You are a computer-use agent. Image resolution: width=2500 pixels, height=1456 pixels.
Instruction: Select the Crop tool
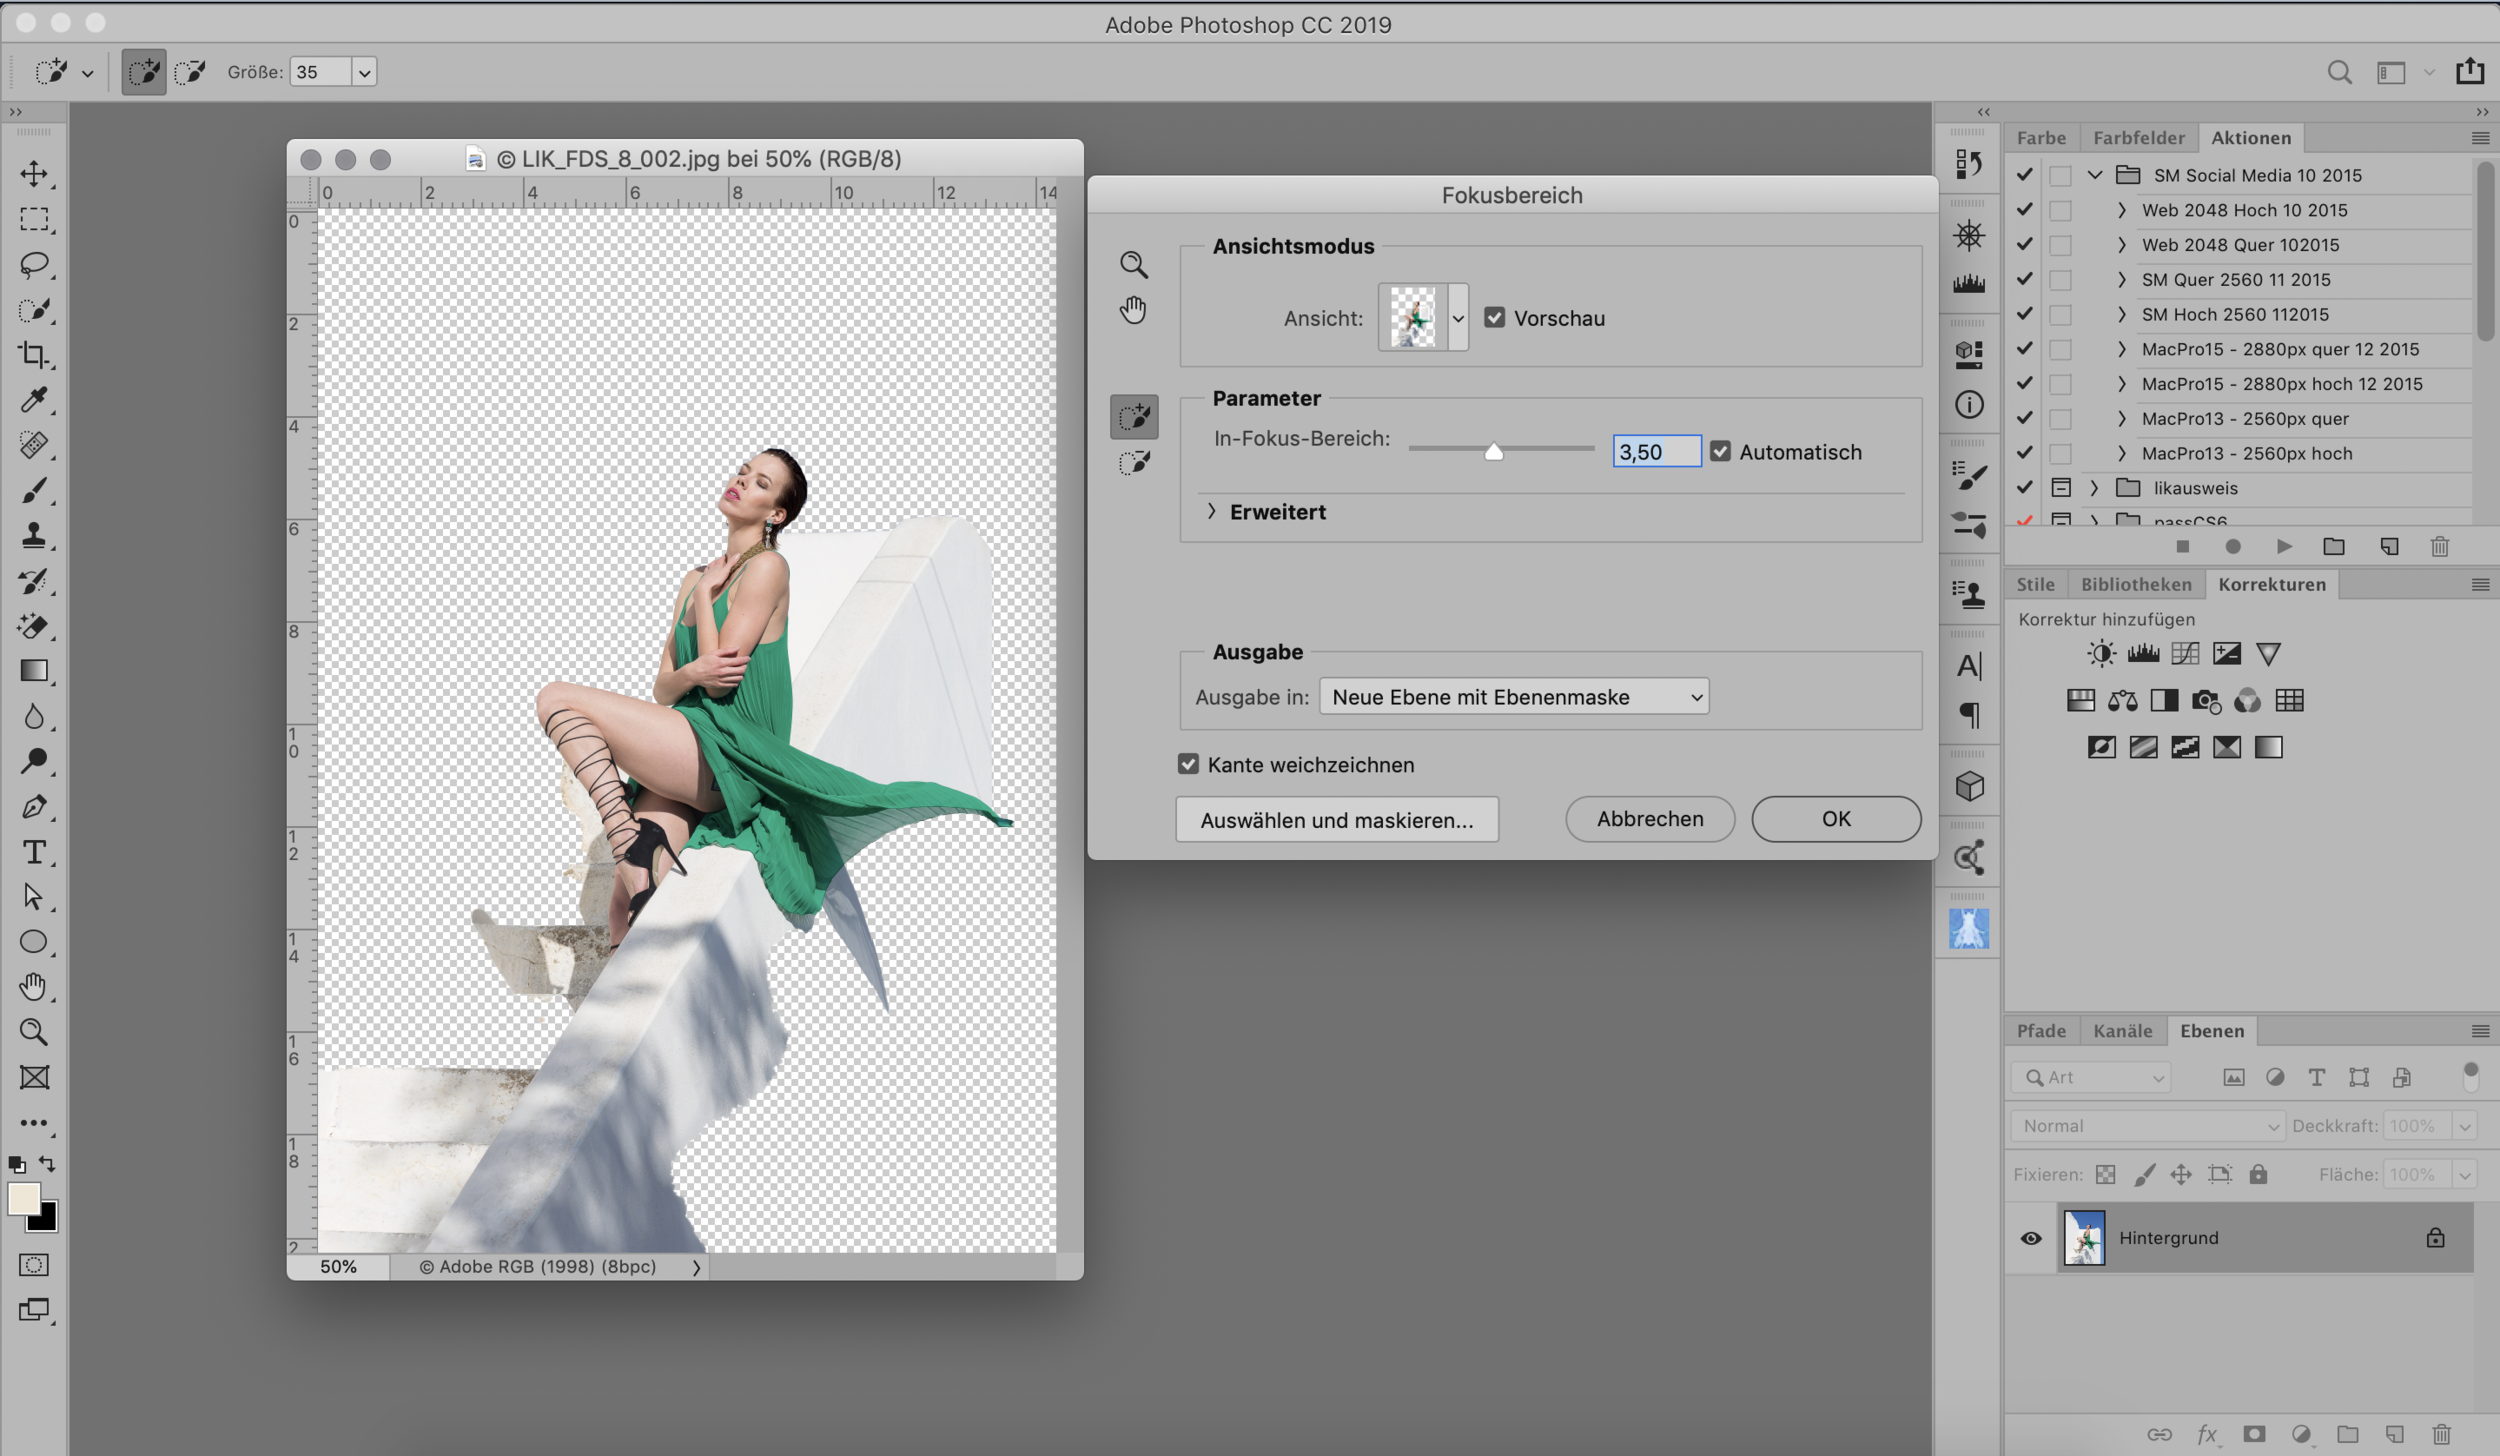34,355
